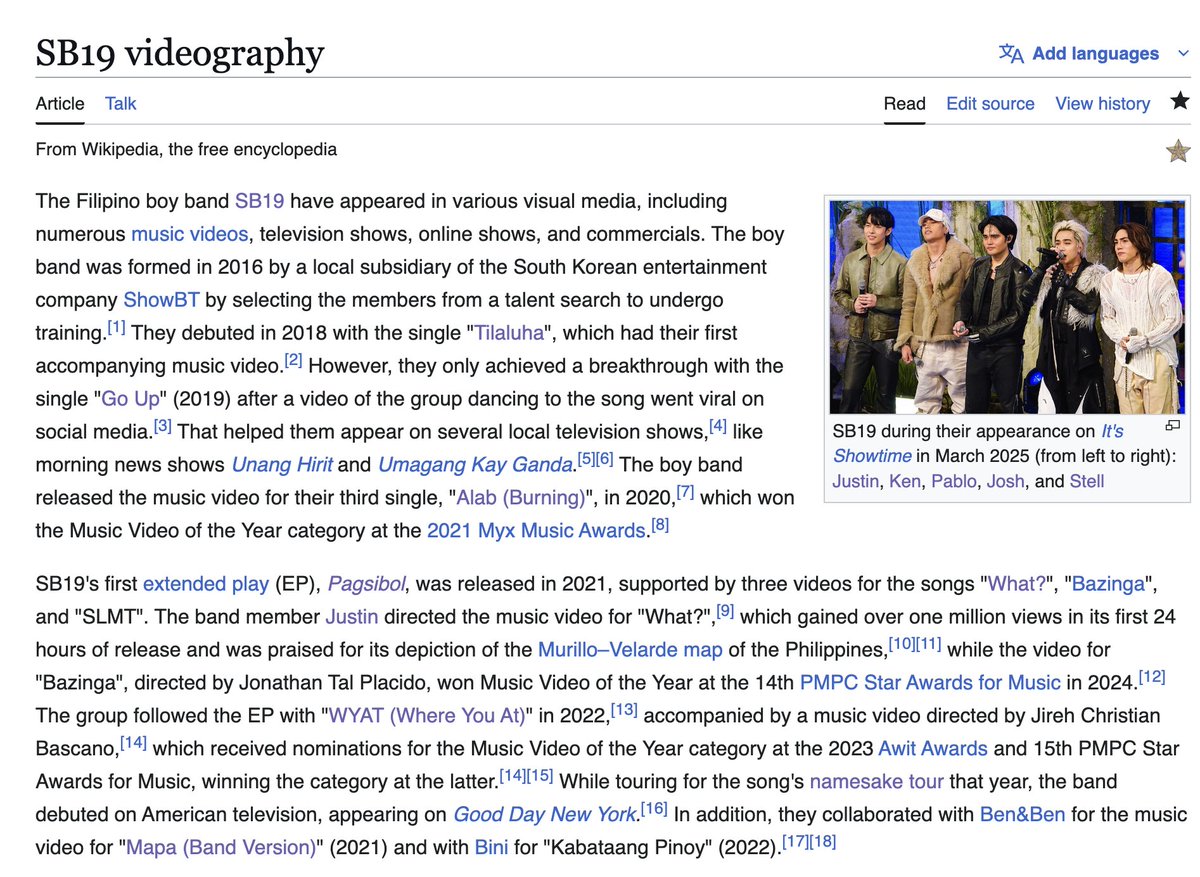Open the PMPC Star Awards for Music link
Screen dimensions: 1200x877
pos(930,683)
